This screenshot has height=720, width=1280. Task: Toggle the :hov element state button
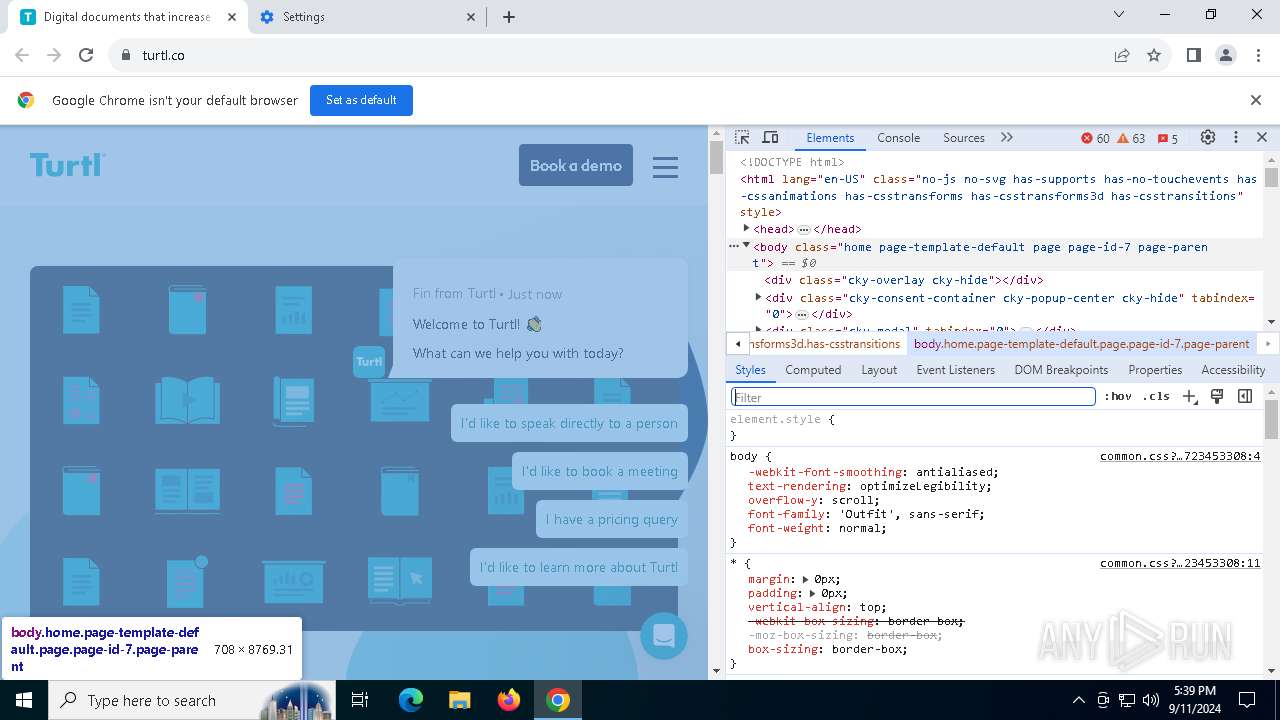1118,397
